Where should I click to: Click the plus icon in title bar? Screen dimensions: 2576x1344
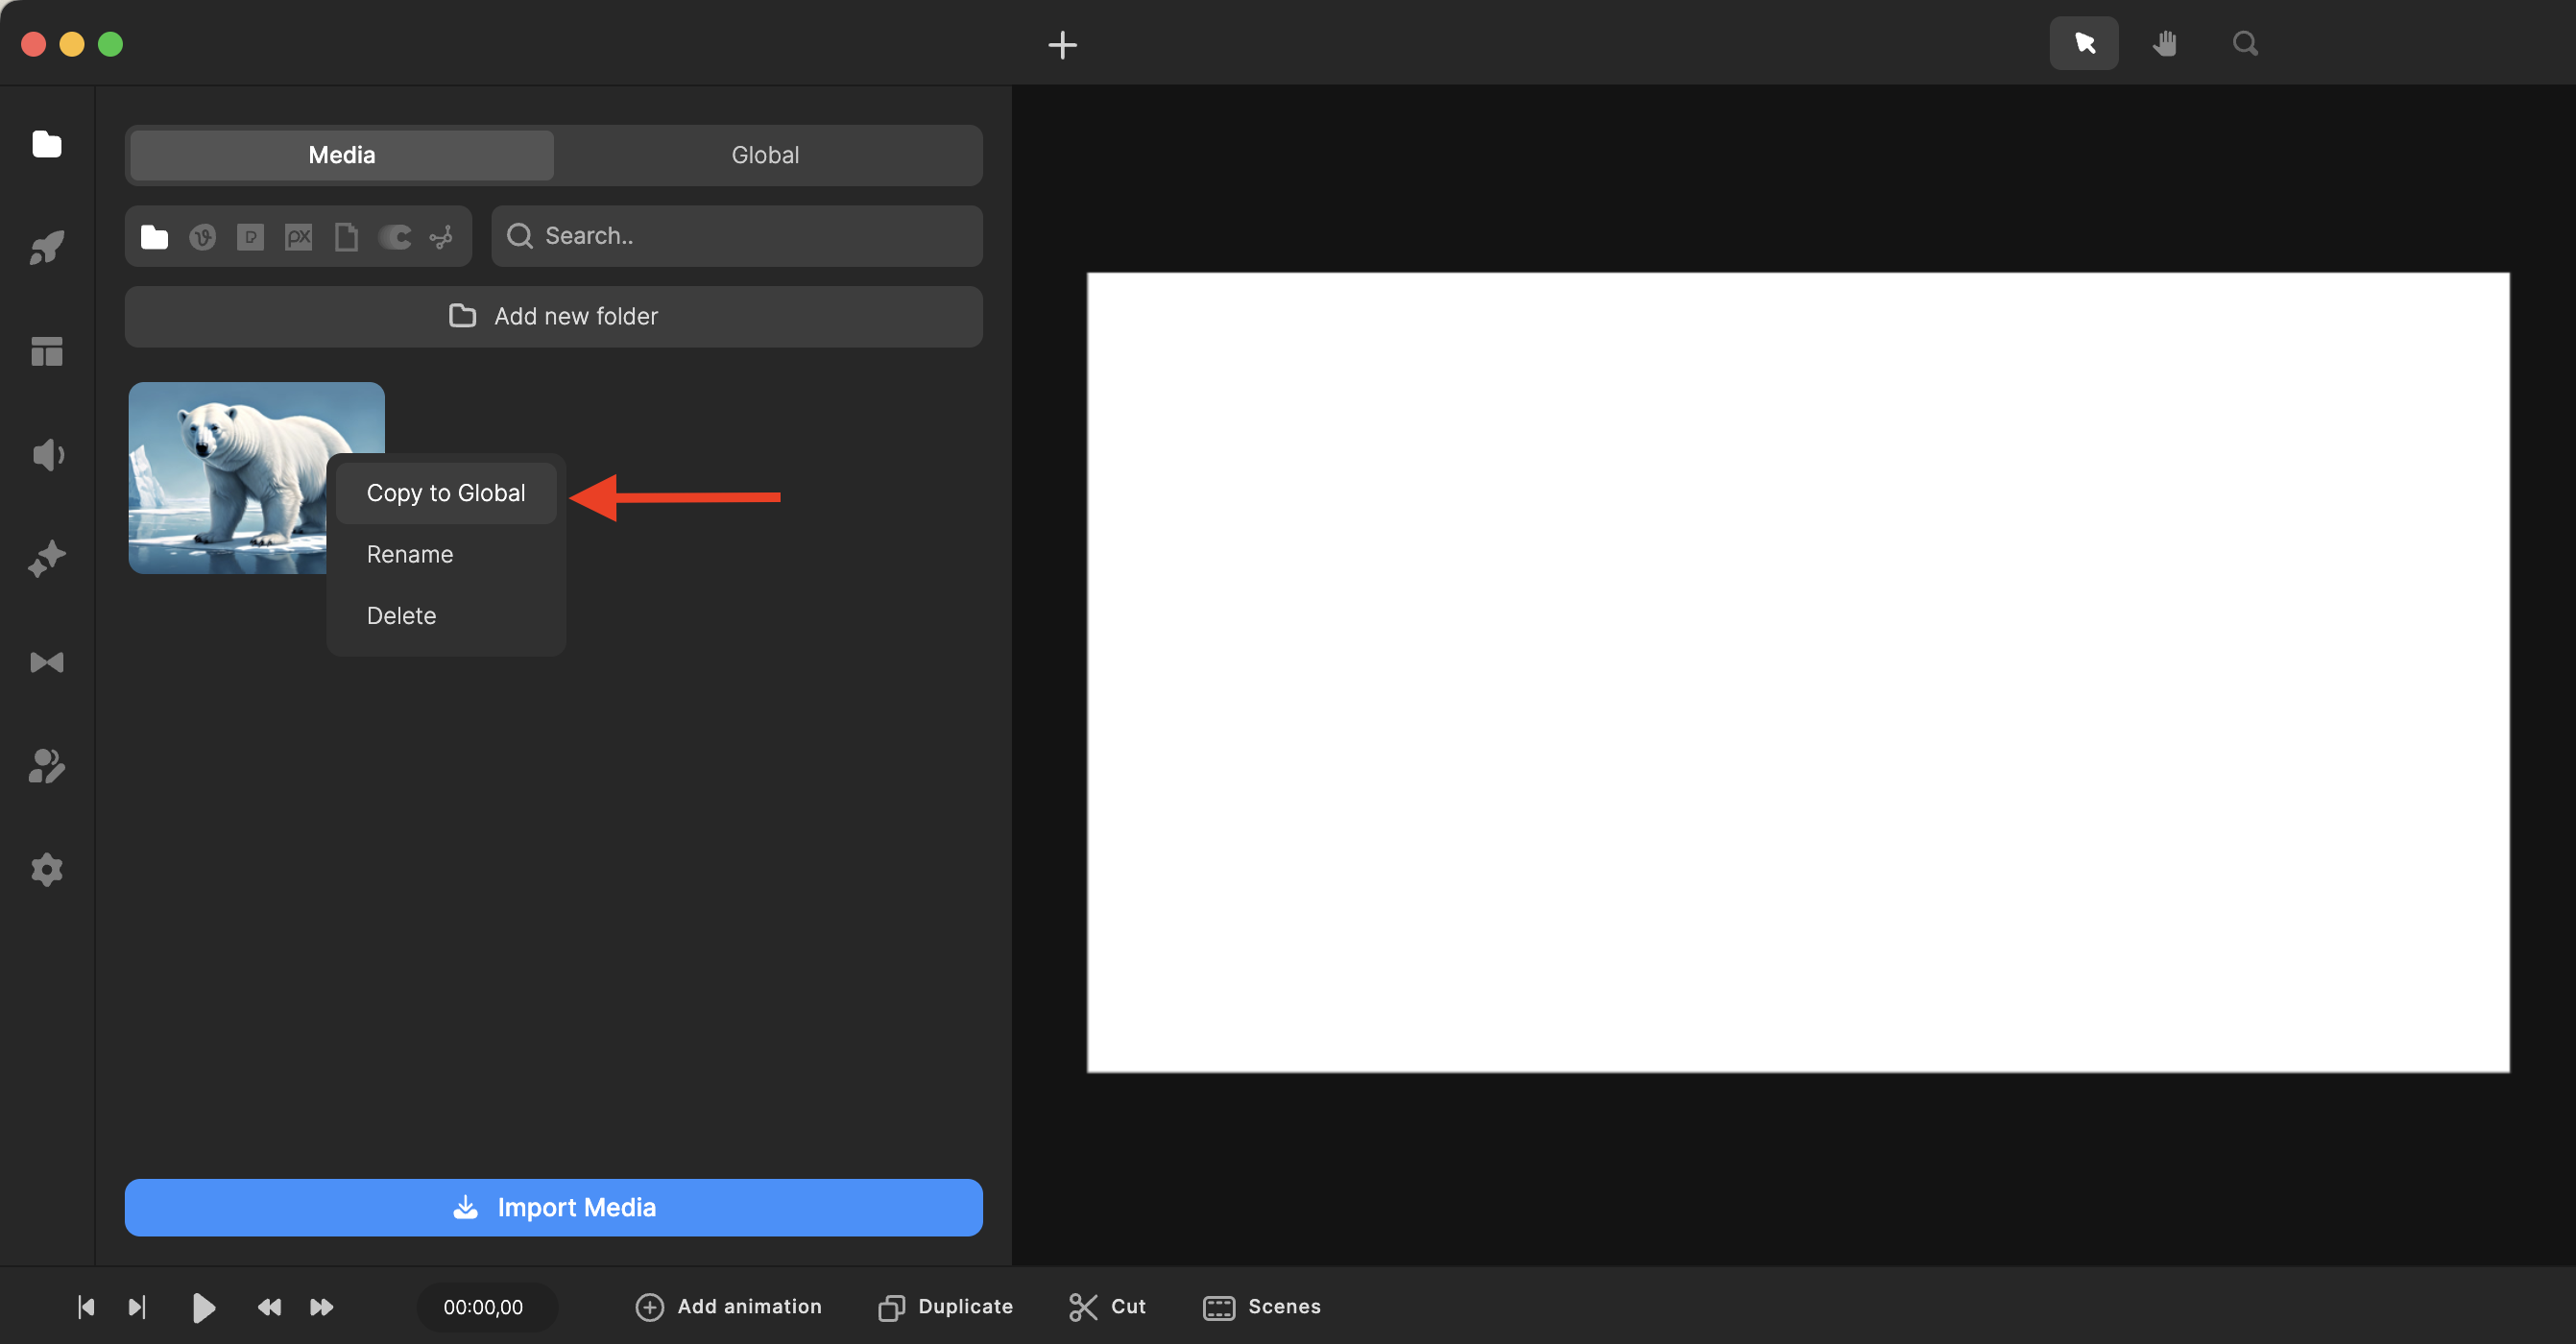tap(1062, 45)
